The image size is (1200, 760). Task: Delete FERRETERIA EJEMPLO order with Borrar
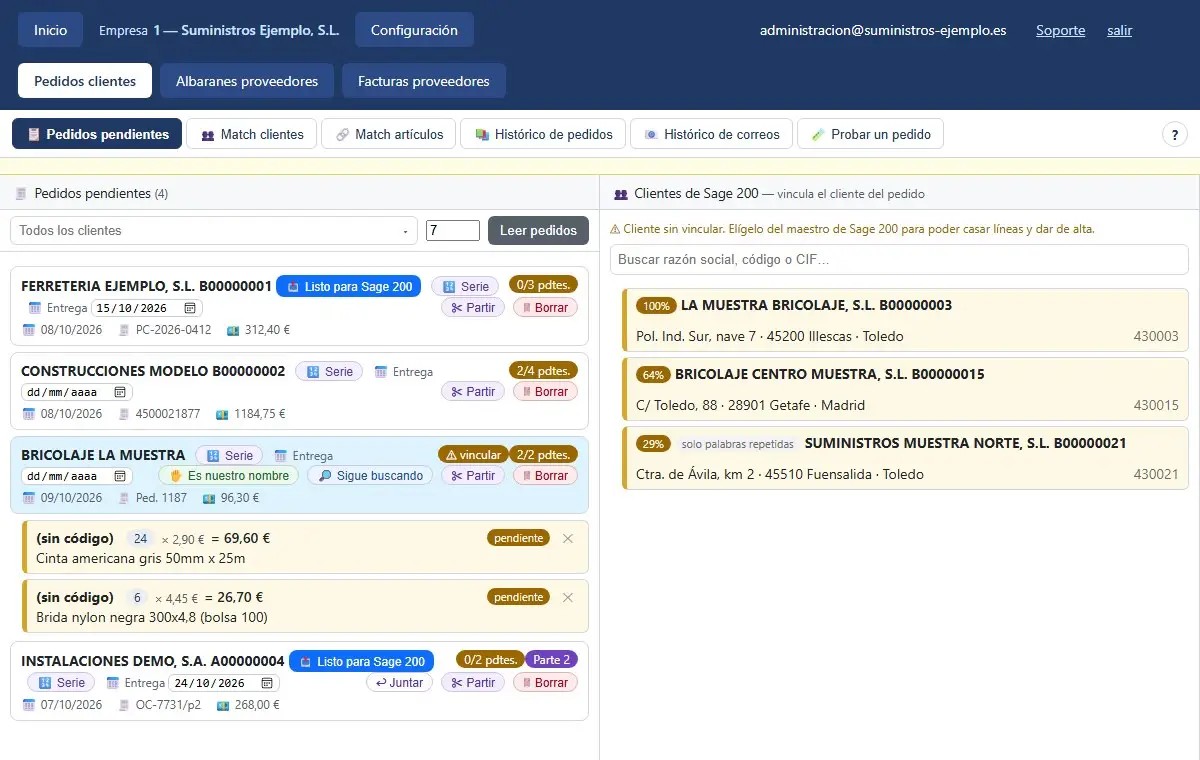coord(546,307)
